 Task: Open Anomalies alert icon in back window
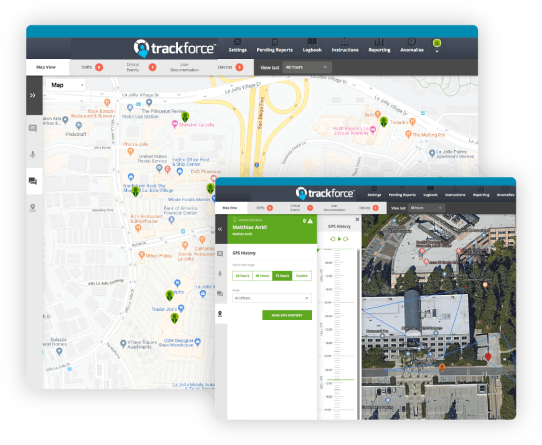[x=412, y=46]
